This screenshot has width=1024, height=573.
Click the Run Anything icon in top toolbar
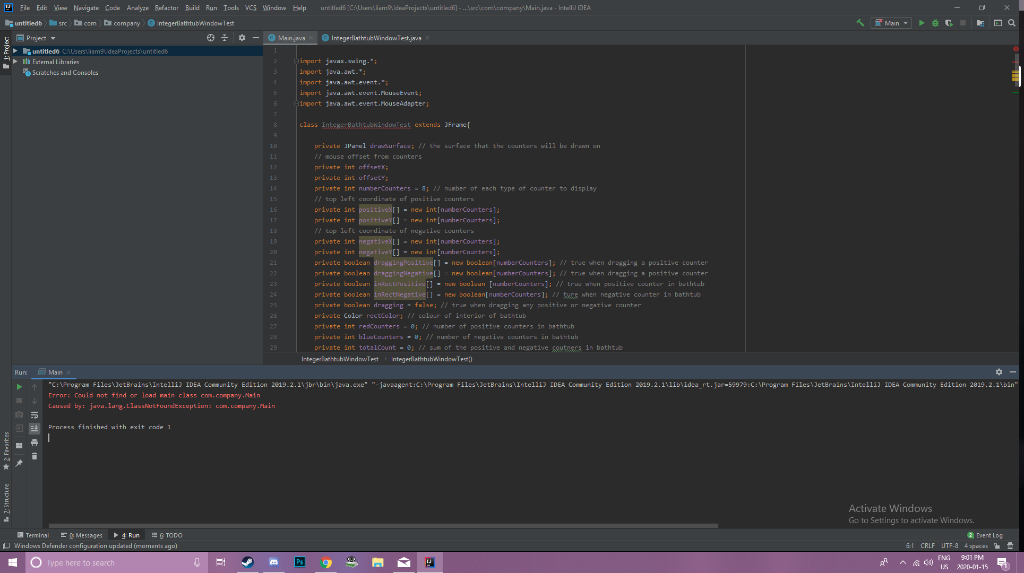click(x=997, y=23)
